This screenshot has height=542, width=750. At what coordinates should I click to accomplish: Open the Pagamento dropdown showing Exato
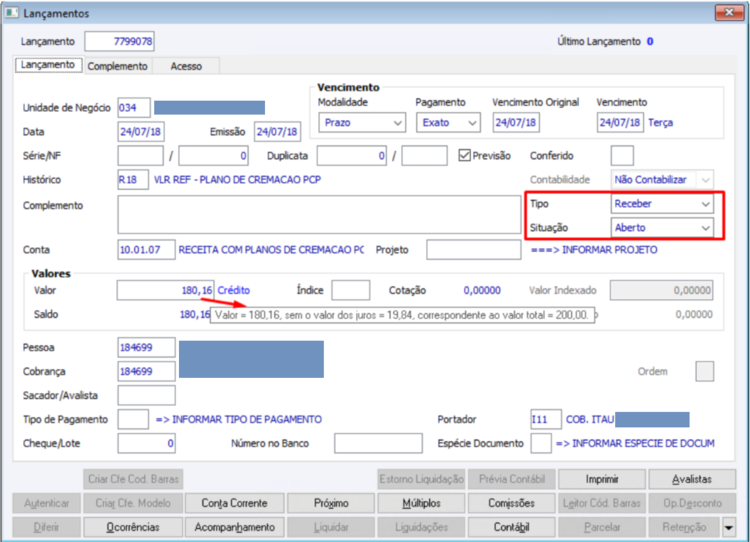click(448, 122)
